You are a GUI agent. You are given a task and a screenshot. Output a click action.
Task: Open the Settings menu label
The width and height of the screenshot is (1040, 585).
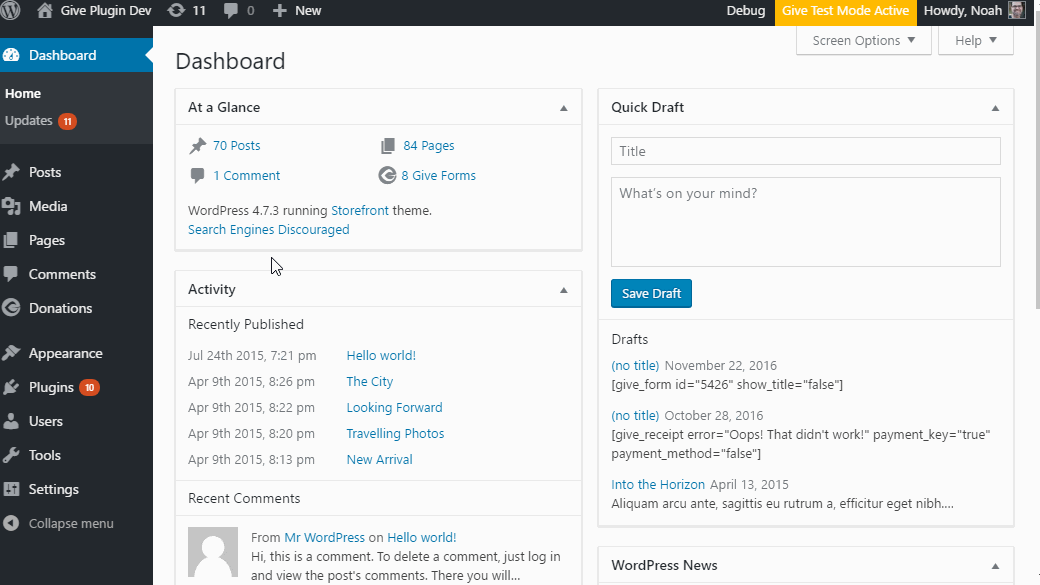(x=54, y=489)
